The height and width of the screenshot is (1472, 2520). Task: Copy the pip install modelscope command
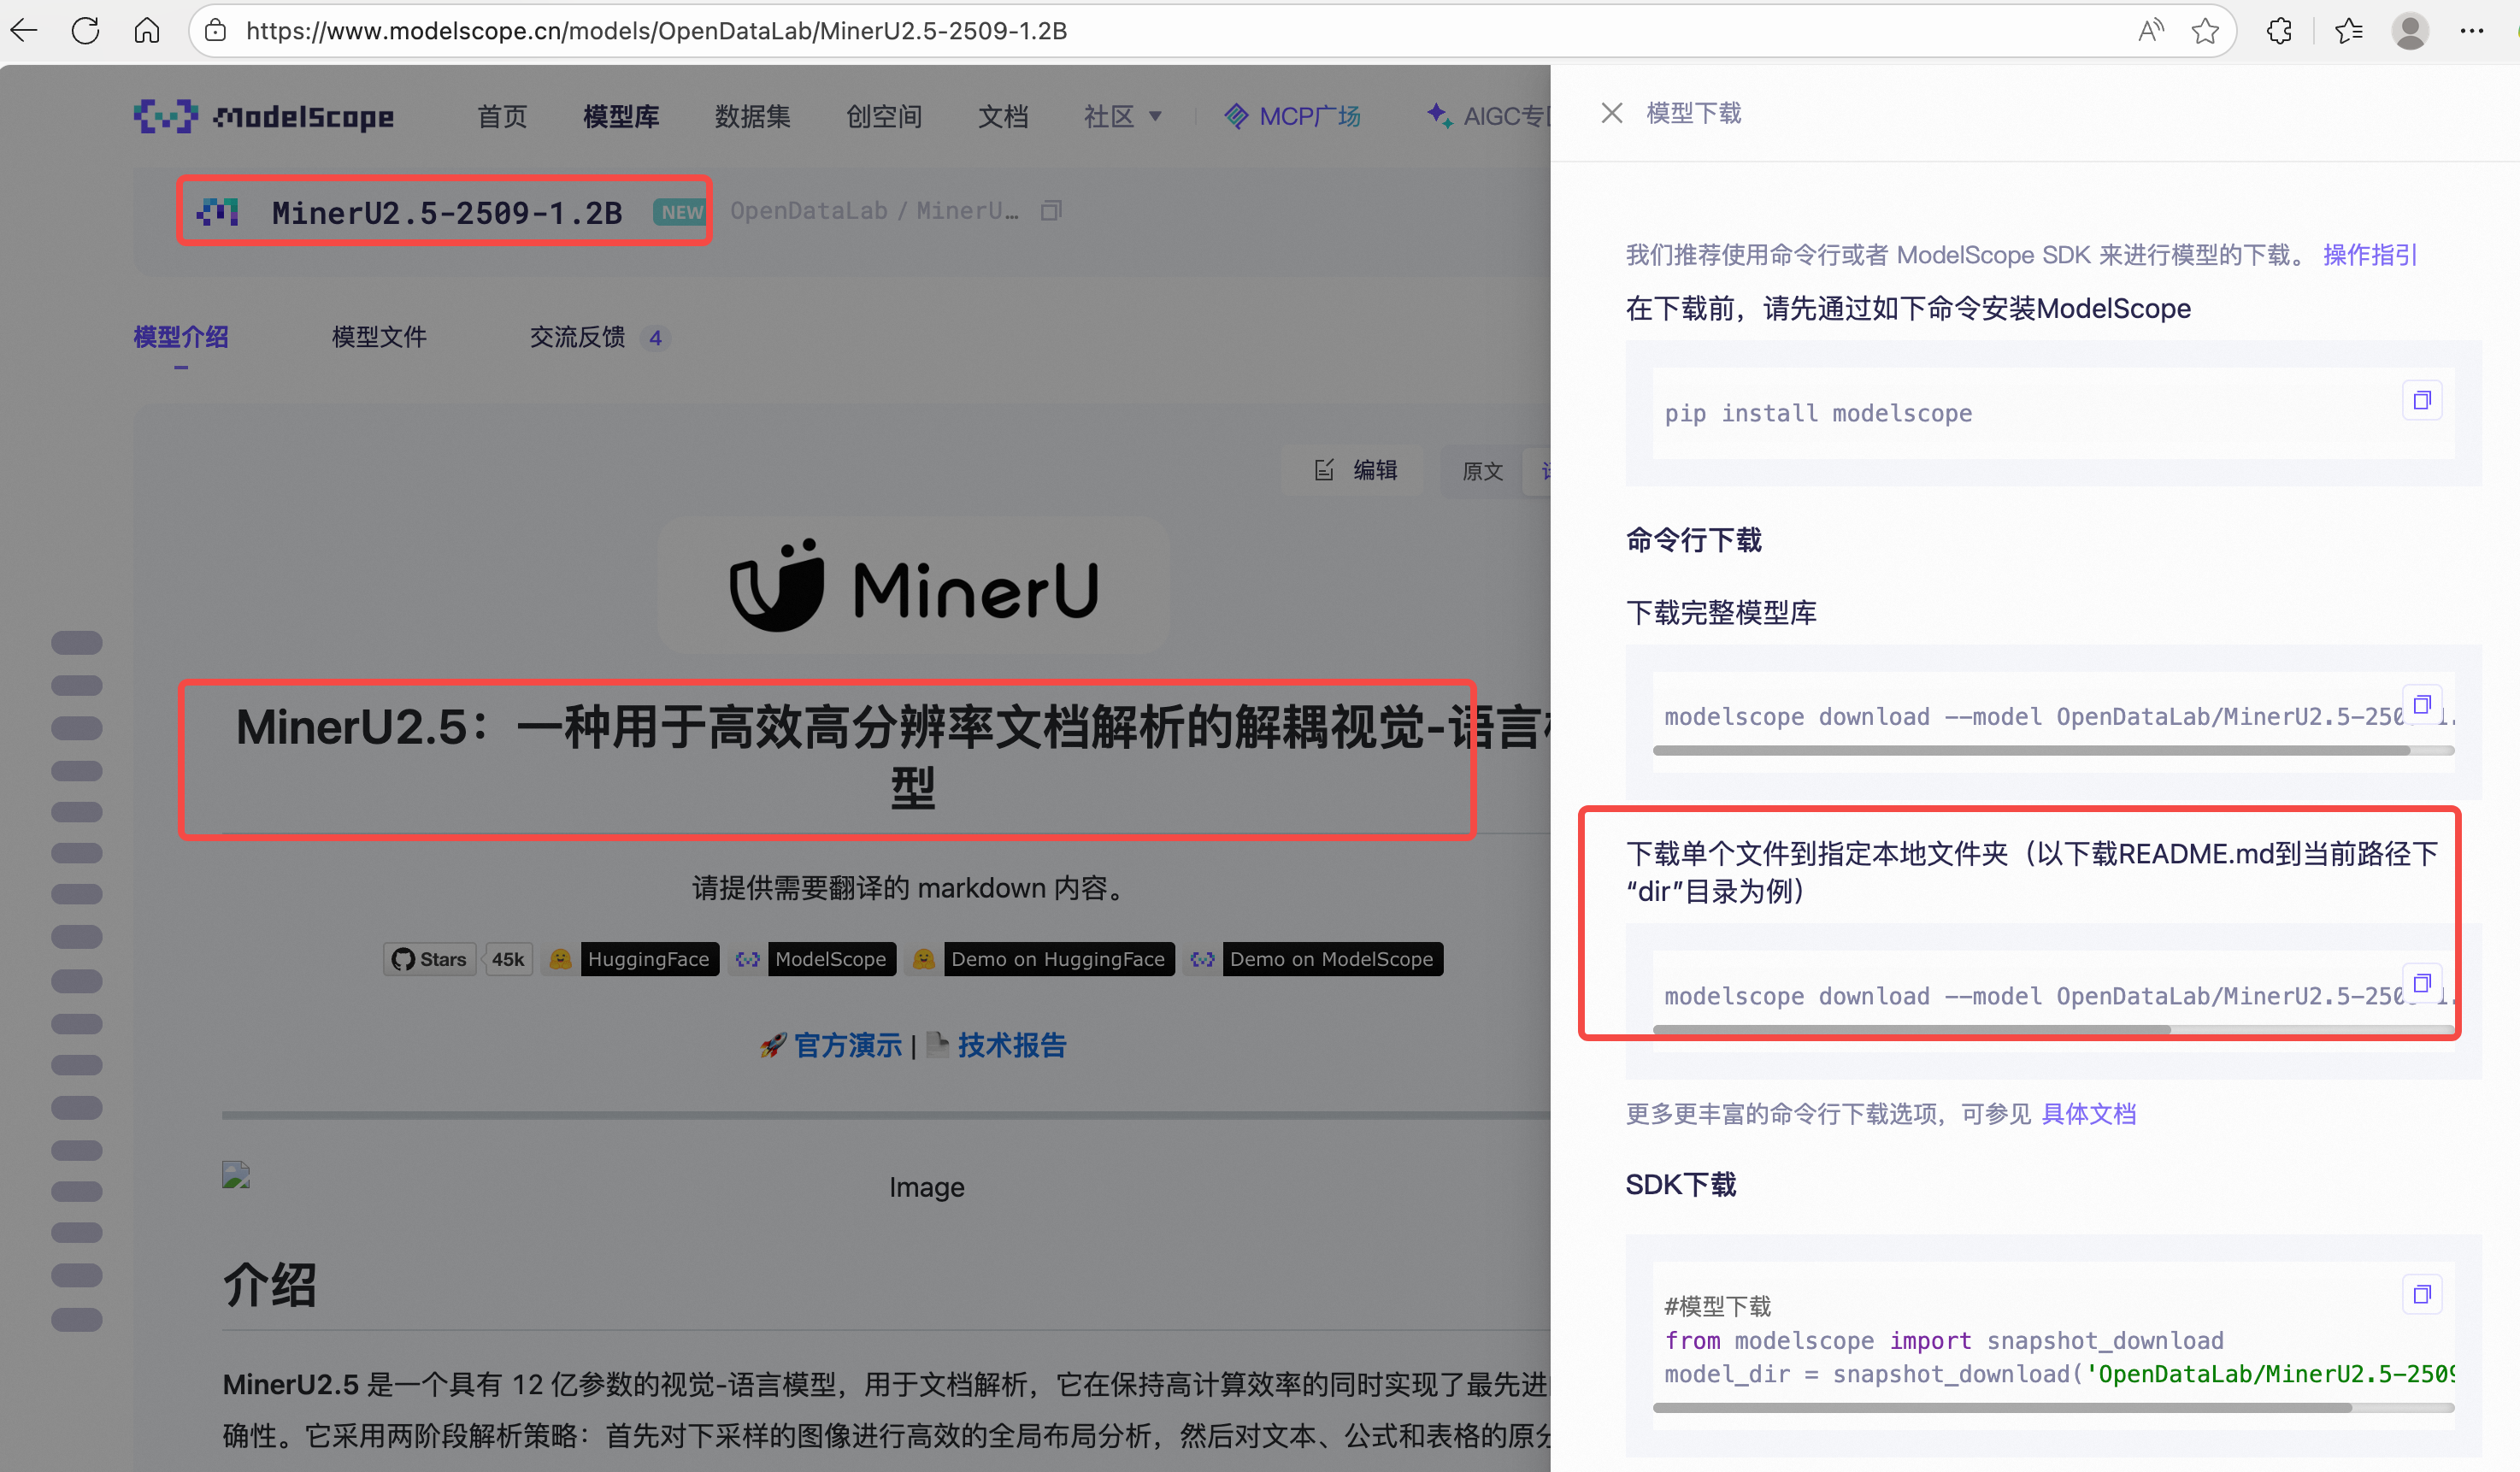click(2422, 400)
